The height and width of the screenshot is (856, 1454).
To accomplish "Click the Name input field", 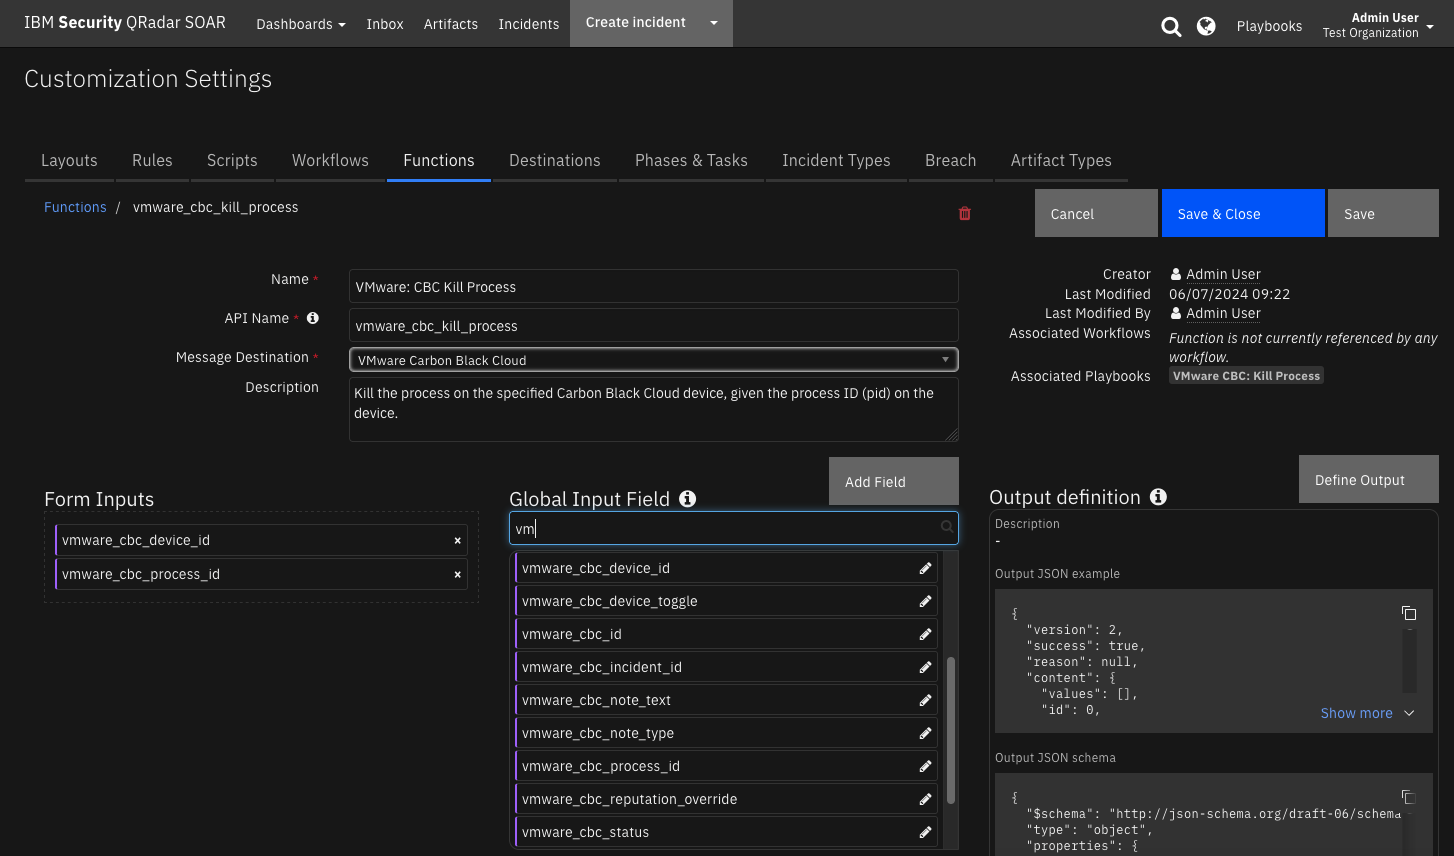I will [x=654, y=286].
